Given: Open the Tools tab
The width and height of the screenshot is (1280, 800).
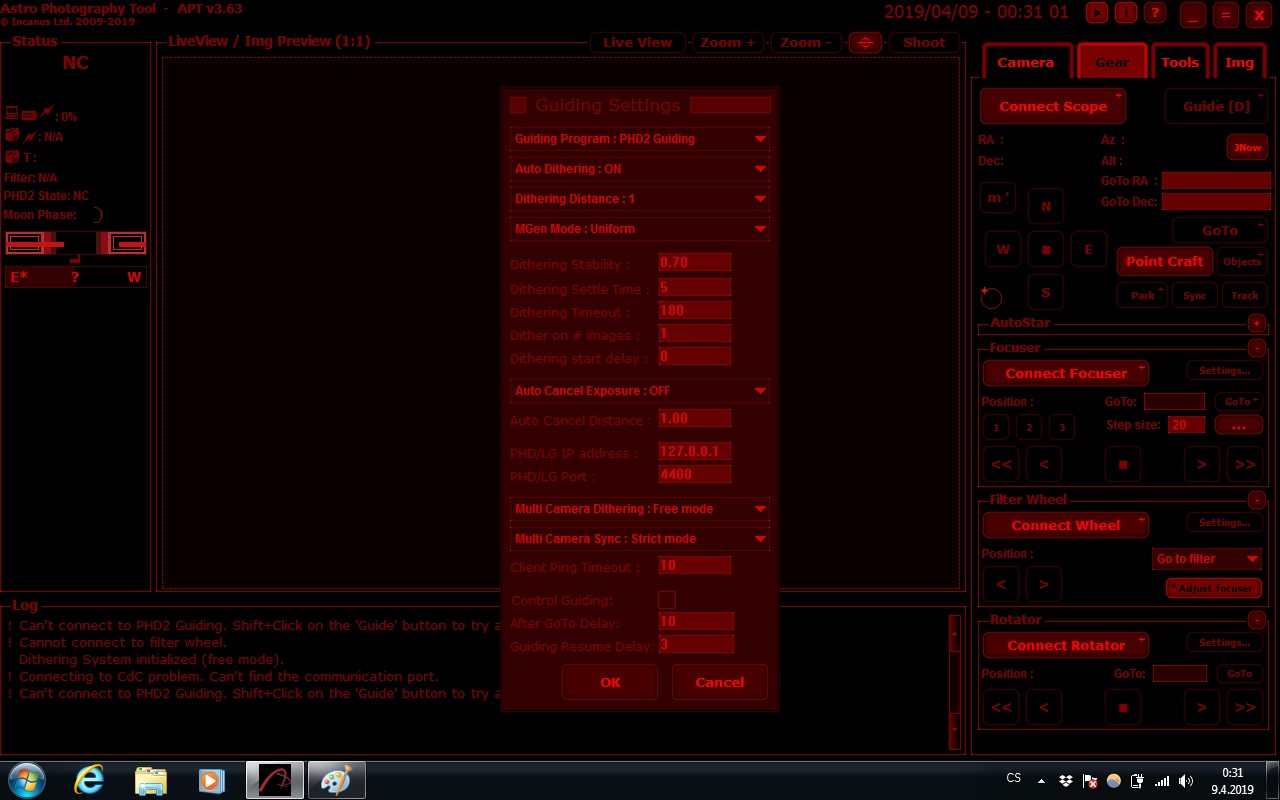Looking at the screenshot, I should click(x=1179, y=62).
